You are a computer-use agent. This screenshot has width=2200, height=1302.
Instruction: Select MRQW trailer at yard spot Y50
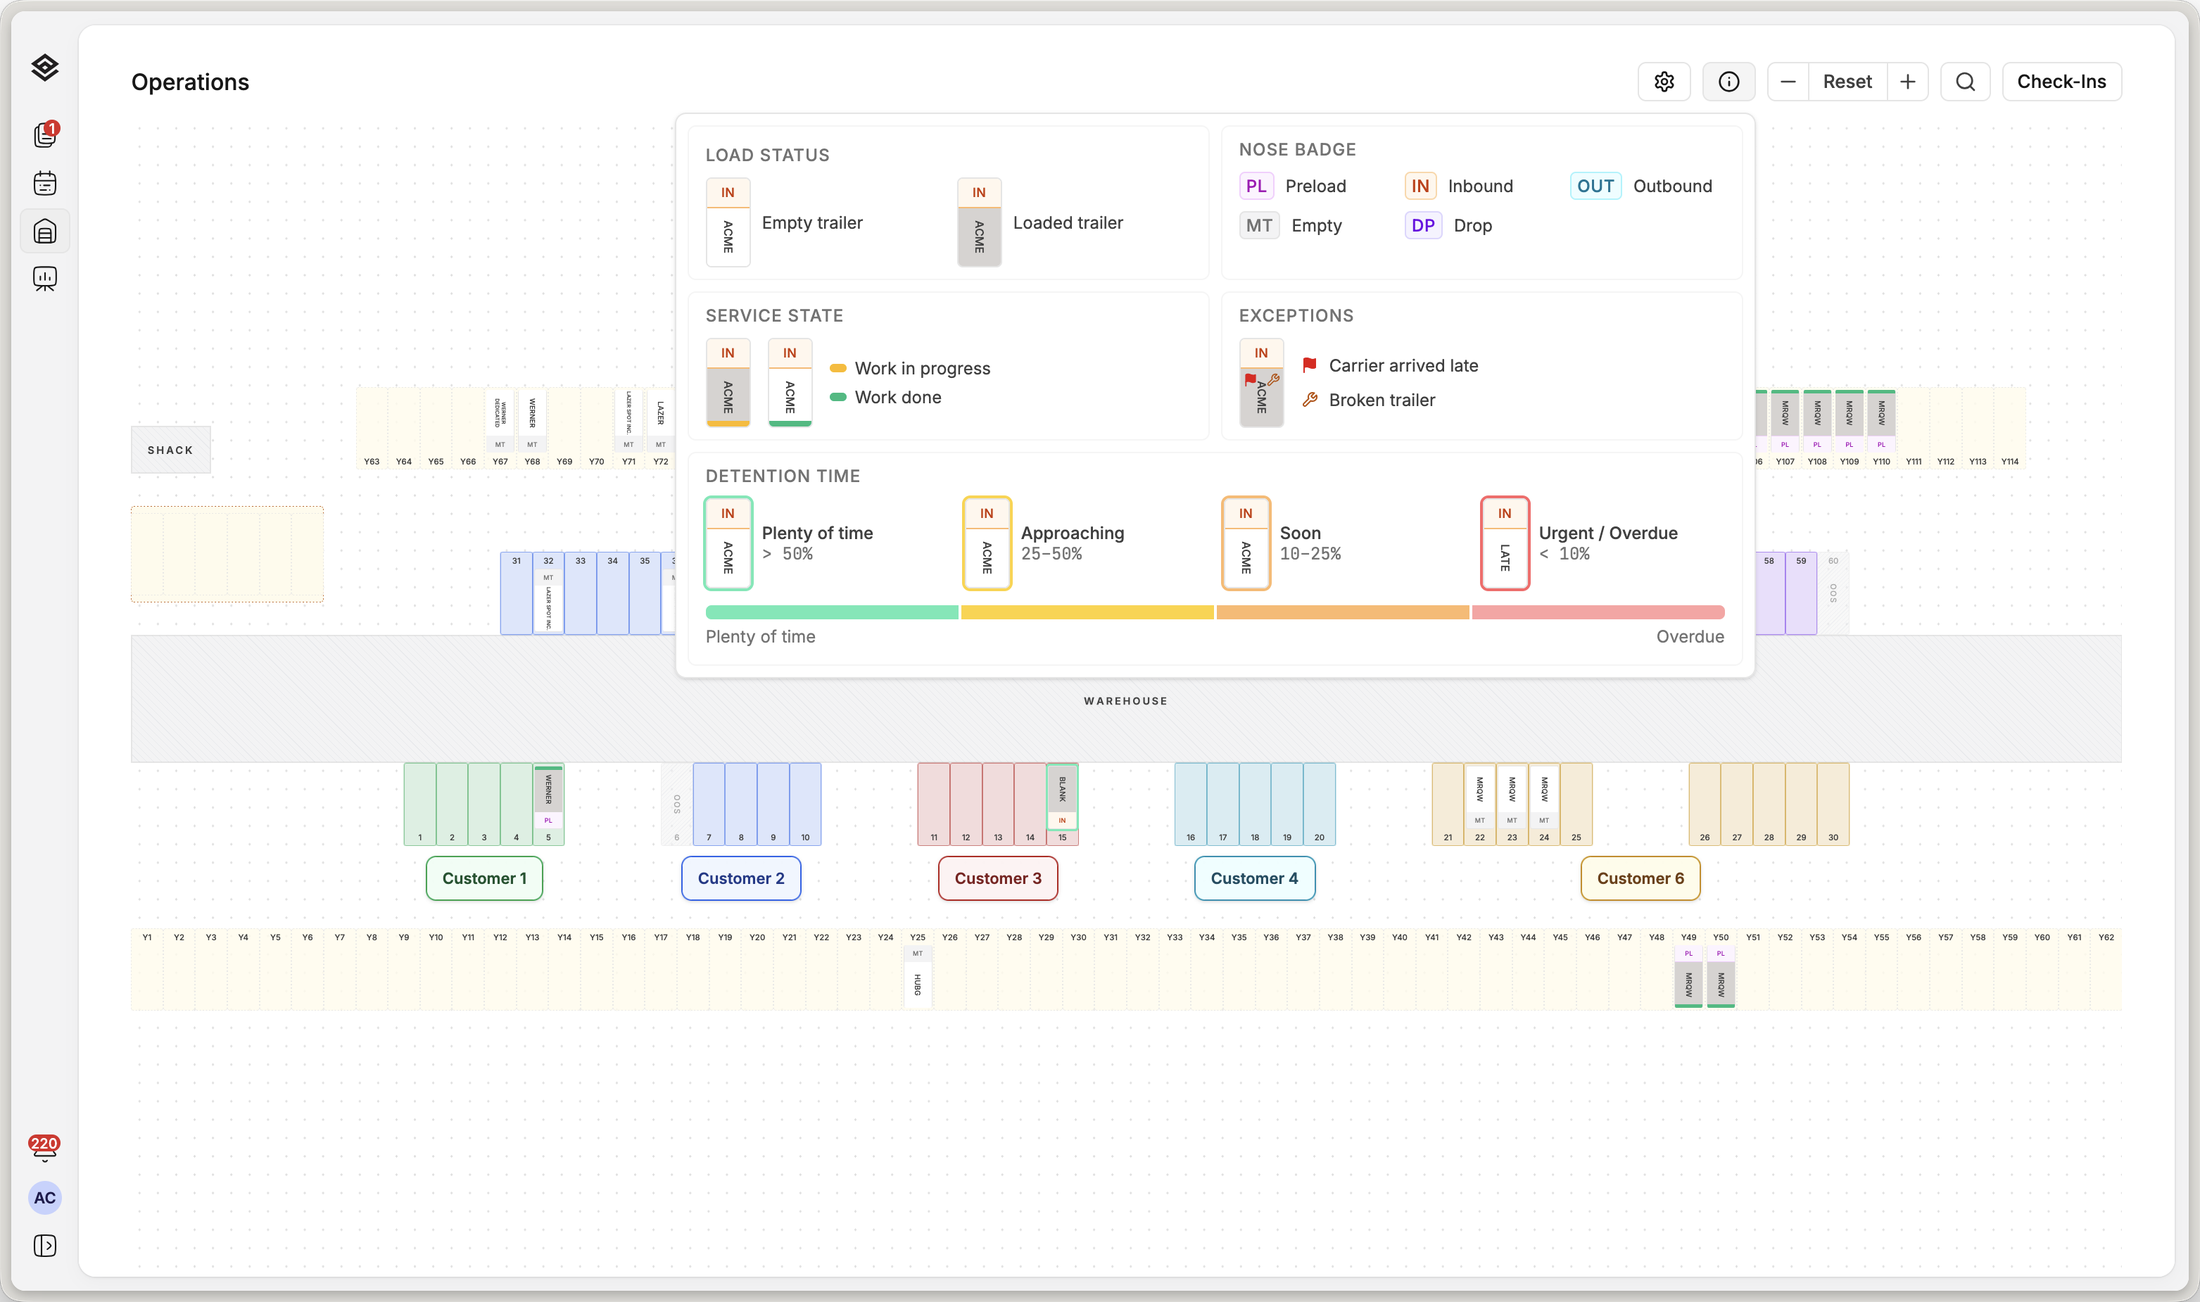[x=1721, y=976]
